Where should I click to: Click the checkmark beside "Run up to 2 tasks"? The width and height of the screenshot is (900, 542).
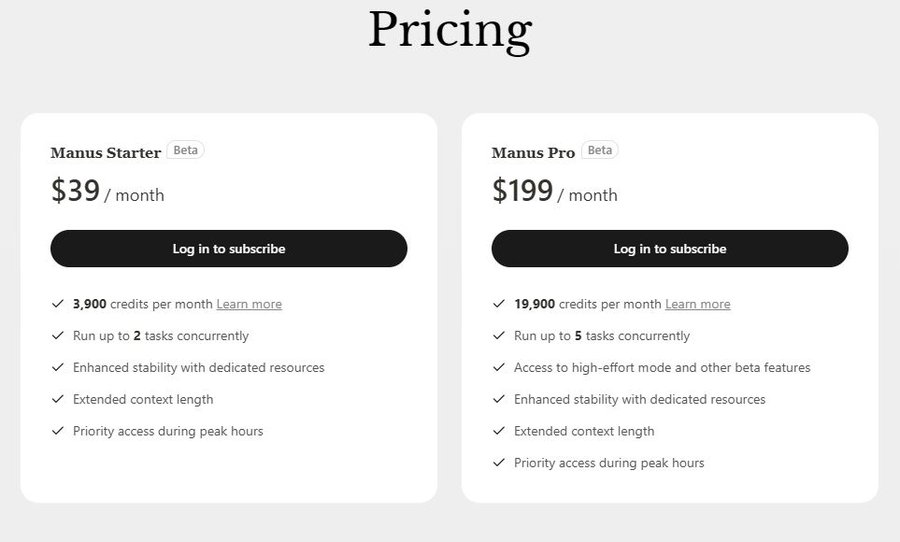tap(57, 336)
